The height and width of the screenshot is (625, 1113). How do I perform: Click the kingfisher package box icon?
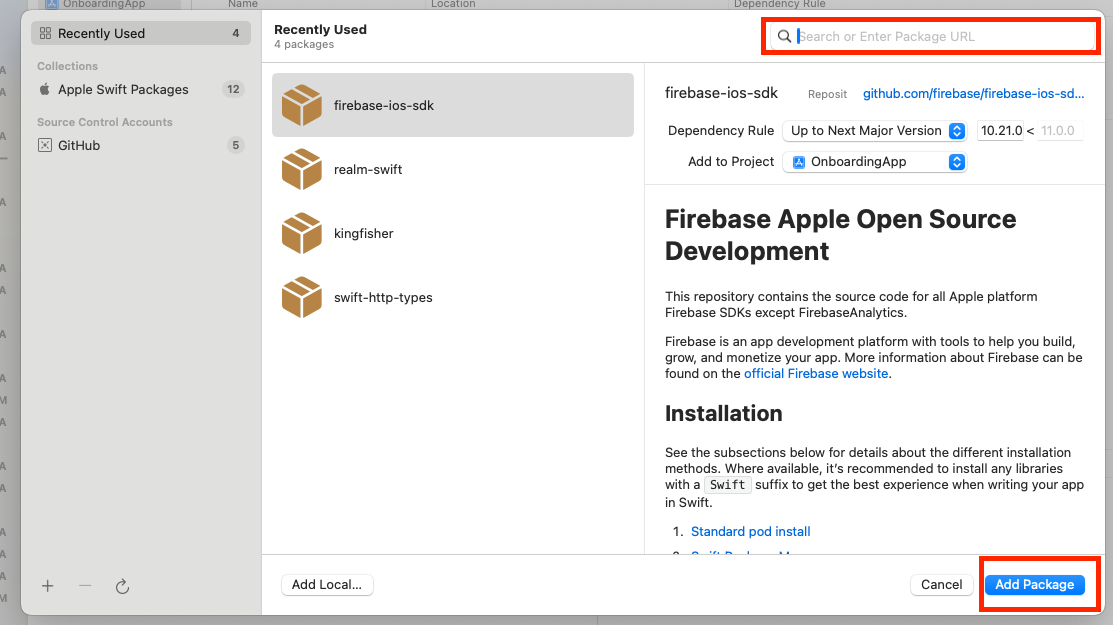[301, 233]
